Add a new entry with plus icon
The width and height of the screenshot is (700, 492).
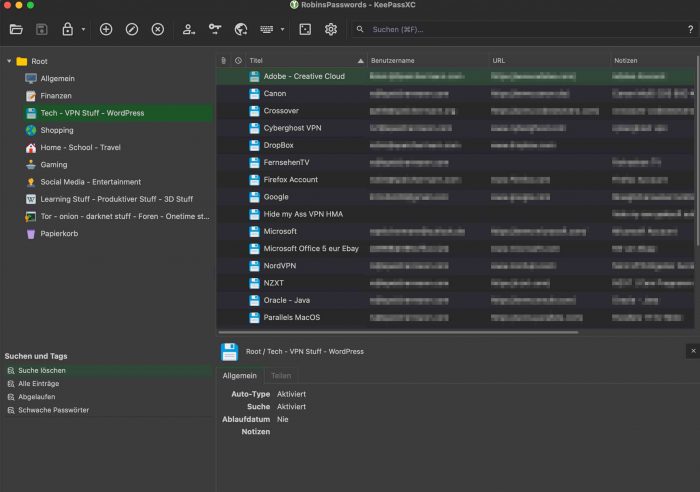(x=106, y=30)
